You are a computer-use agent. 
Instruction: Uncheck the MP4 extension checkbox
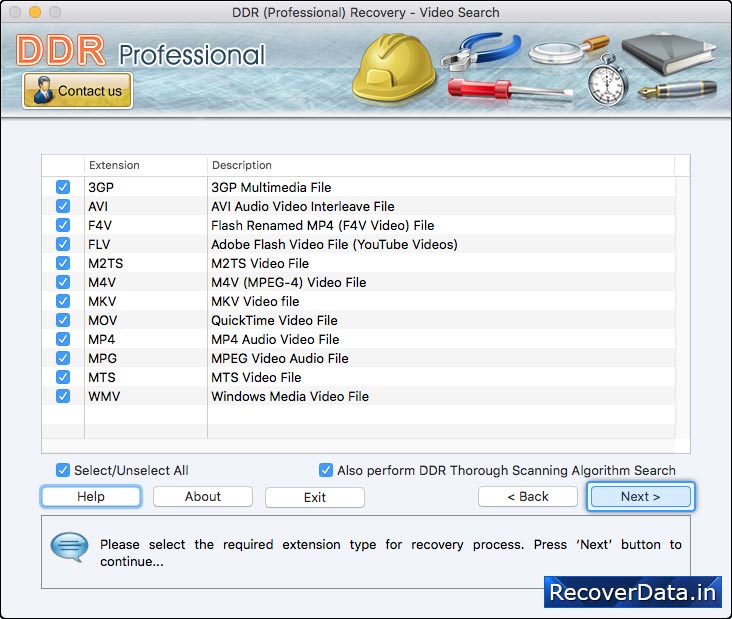63,339
